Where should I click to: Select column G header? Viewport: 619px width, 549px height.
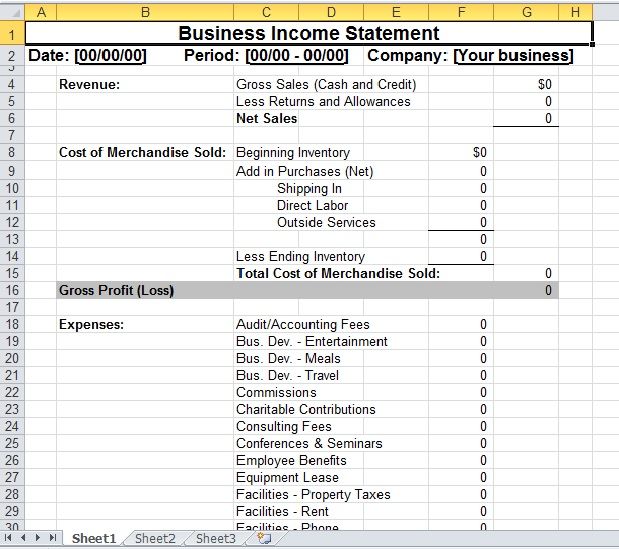526,12
